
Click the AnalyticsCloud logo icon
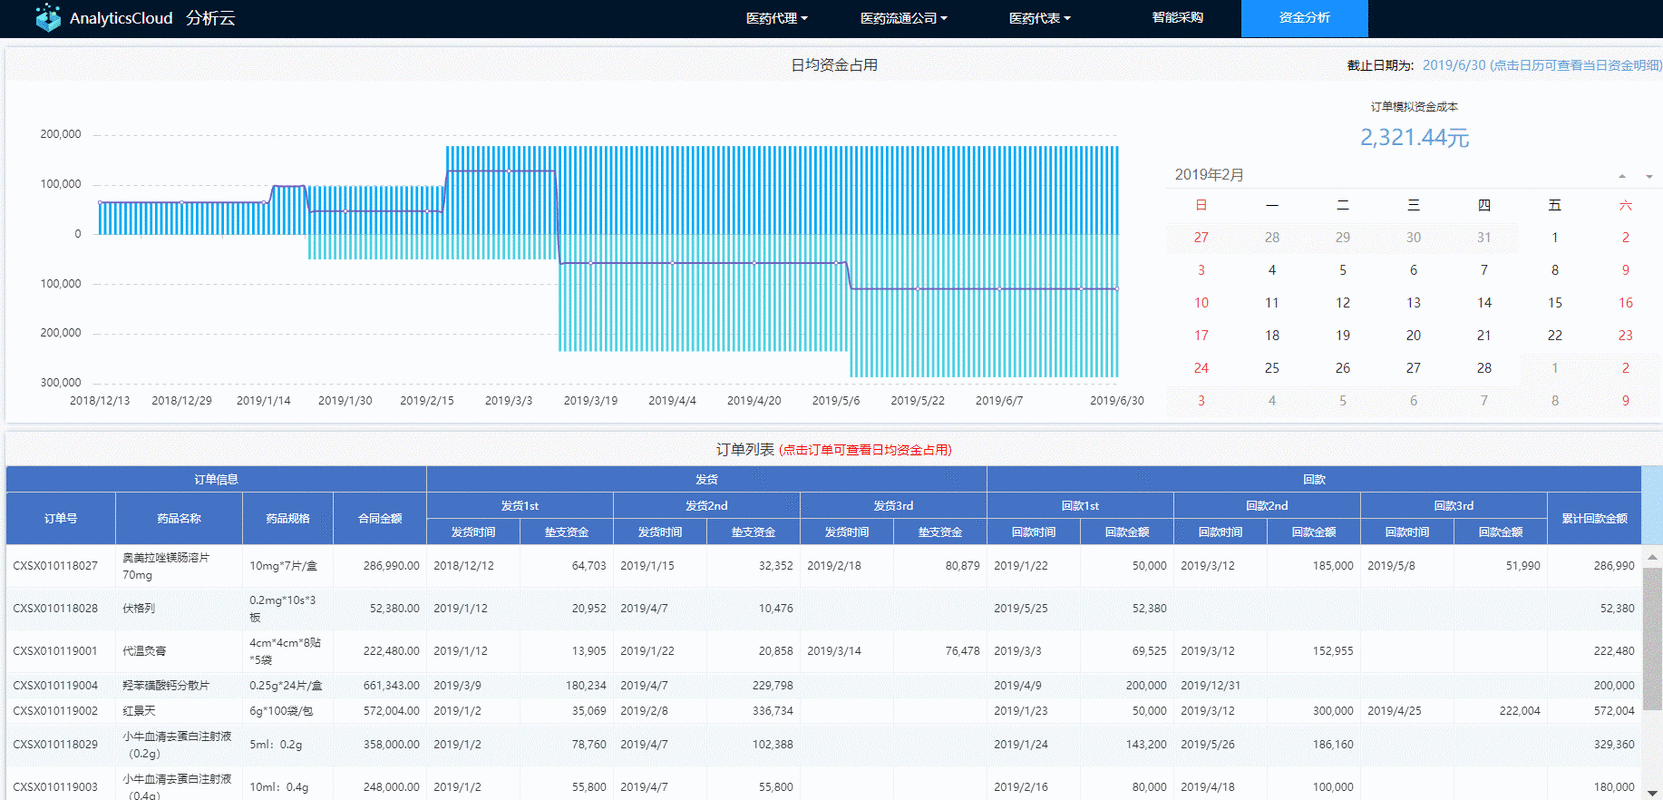pyautogui.click(x=47, y=18)
